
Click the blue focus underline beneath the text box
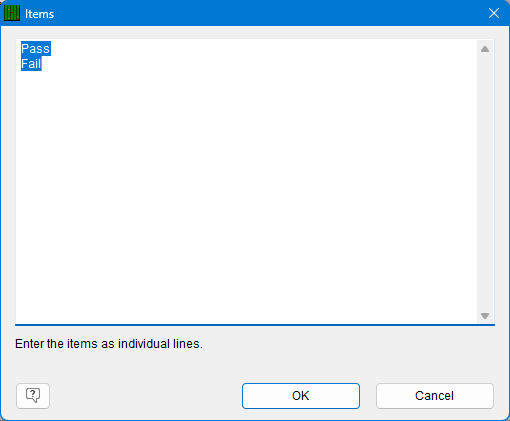(255, 325)
